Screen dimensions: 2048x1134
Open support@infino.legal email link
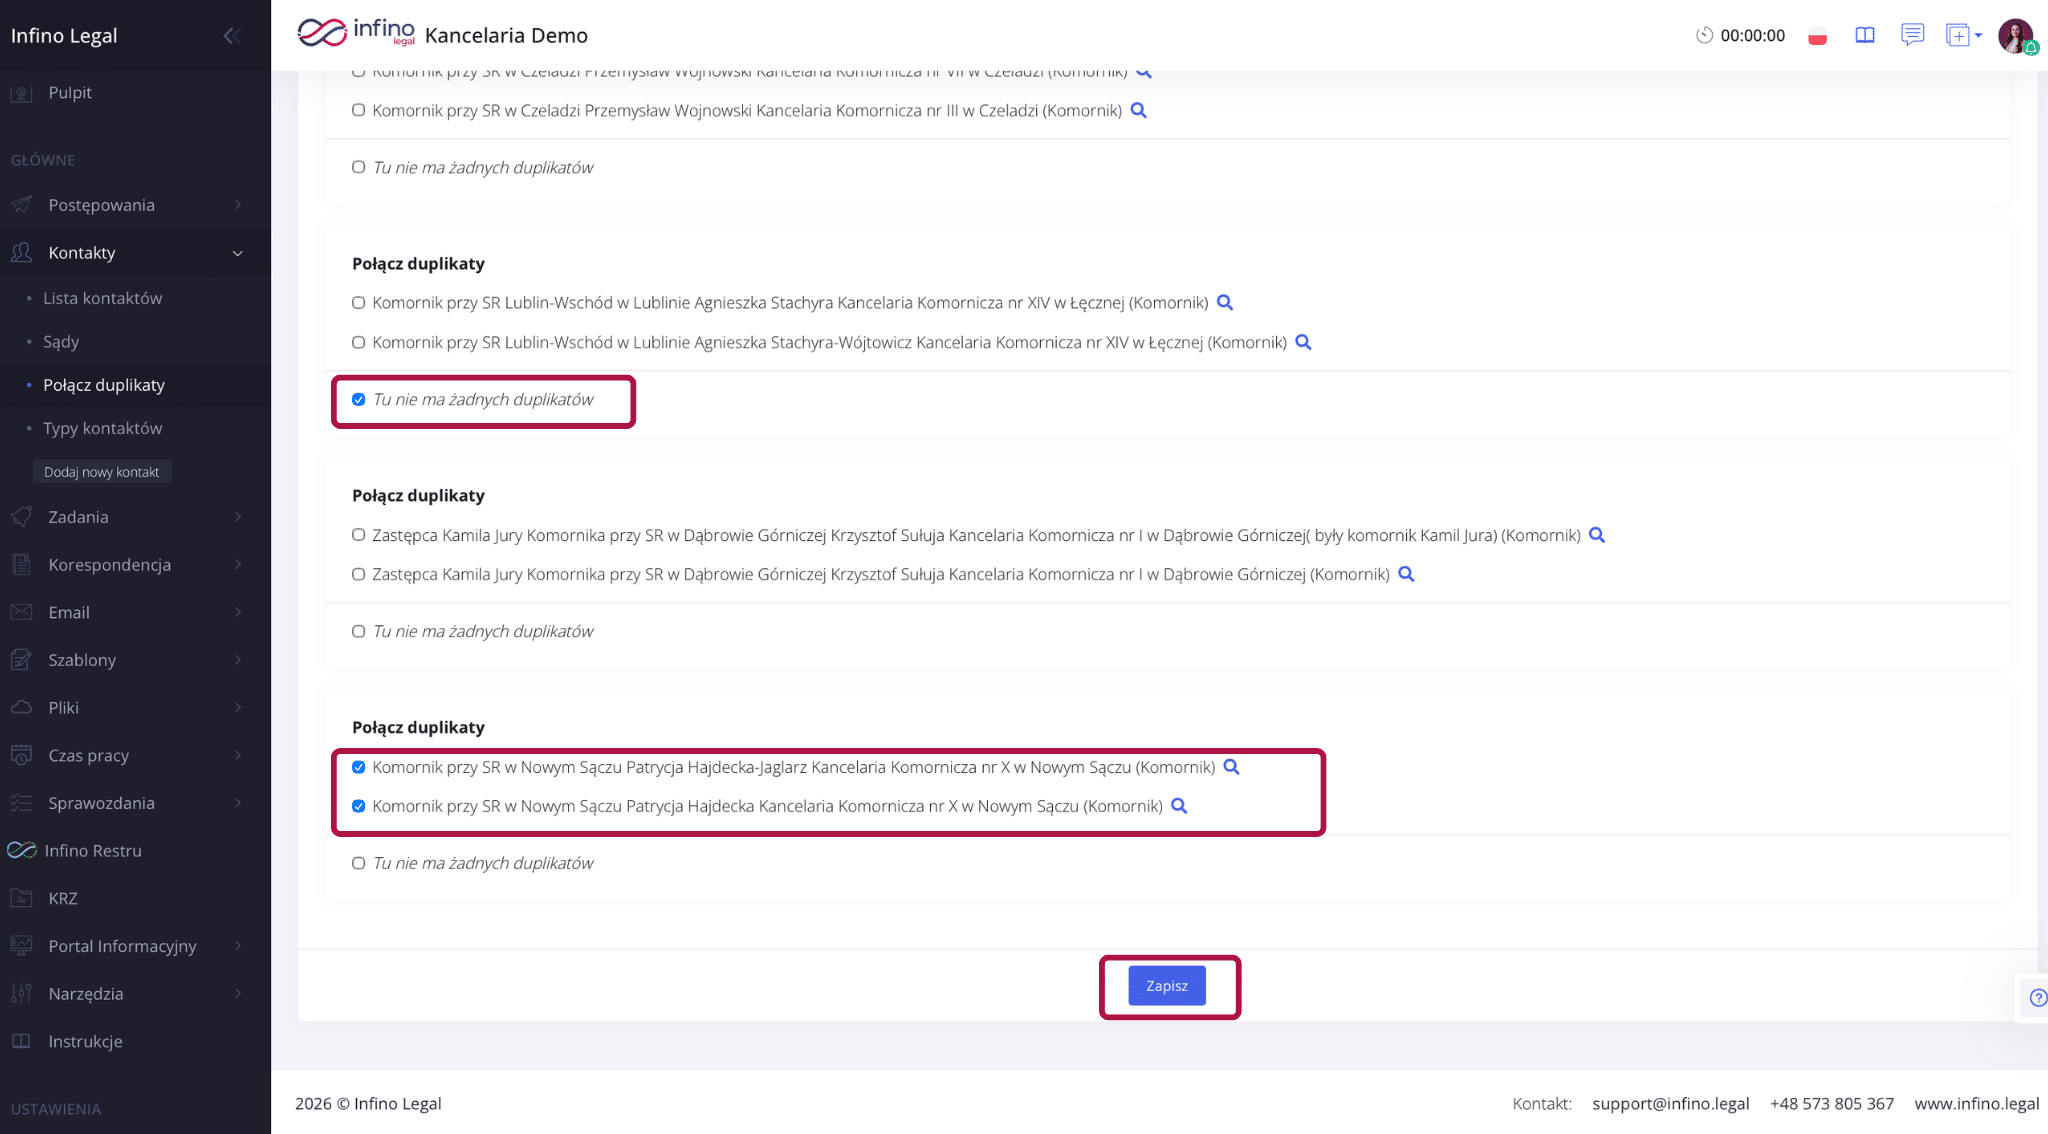coord(1671,1103)
